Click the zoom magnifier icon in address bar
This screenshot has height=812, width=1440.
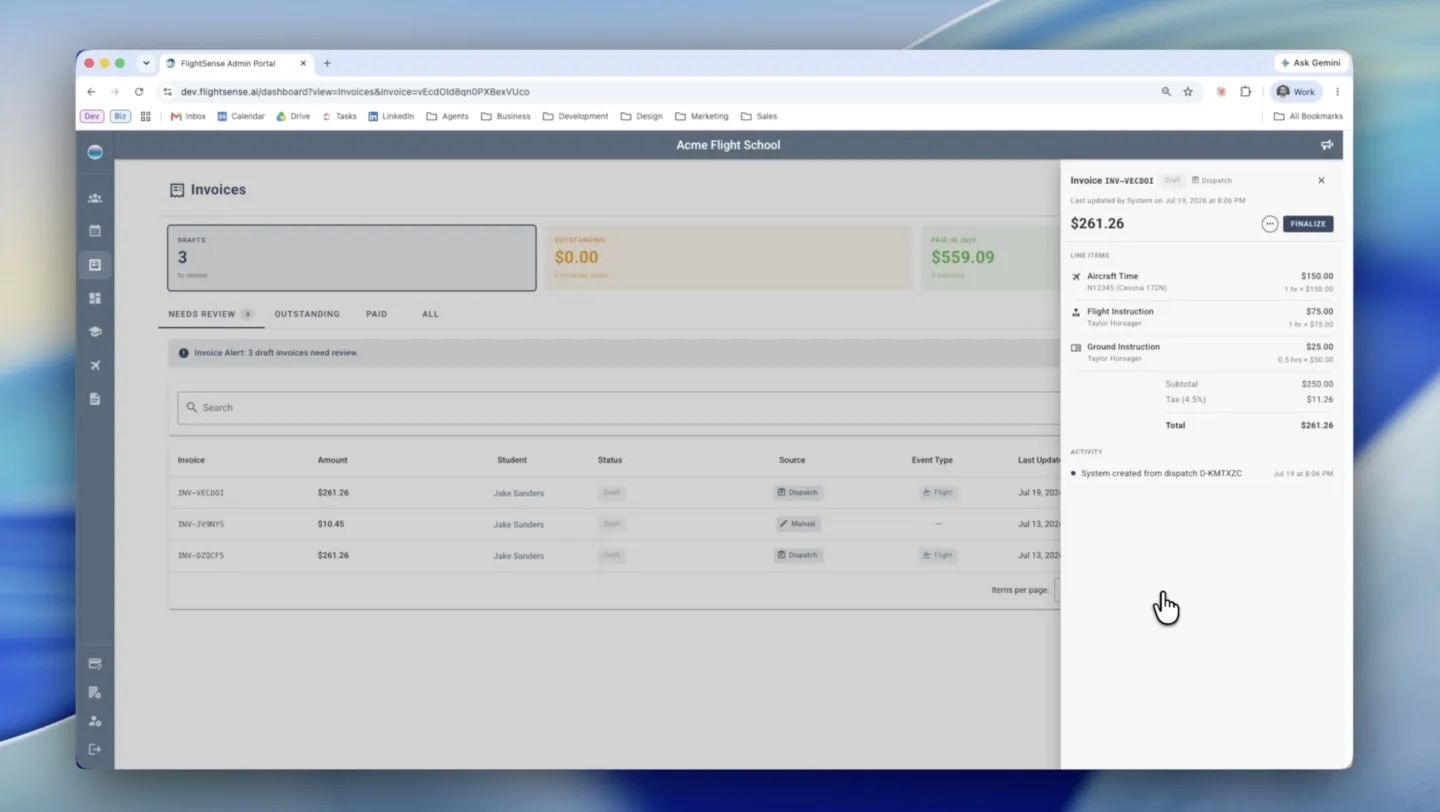tap(1166, 91)
